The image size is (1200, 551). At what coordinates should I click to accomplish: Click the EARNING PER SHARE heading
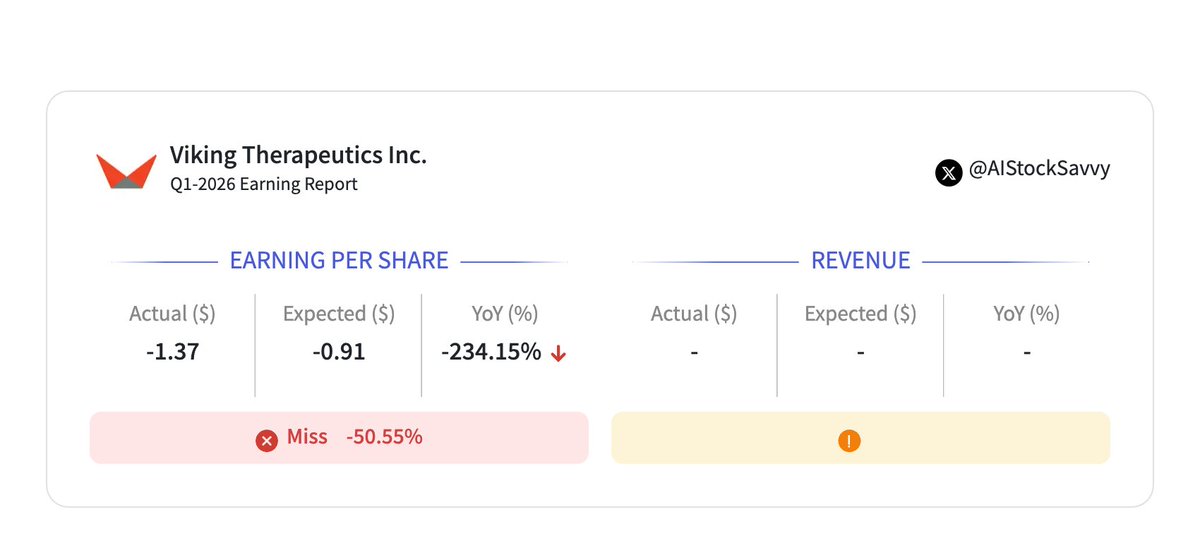coord(339,261)
